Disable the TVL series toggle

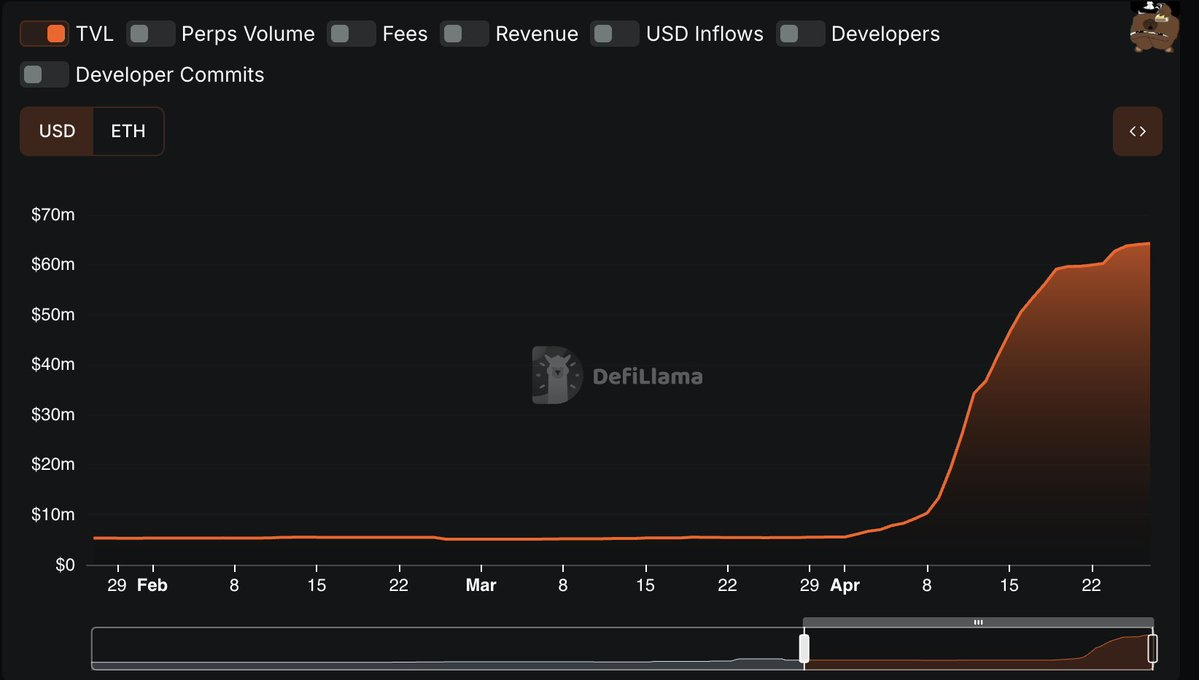coord(45,34)
